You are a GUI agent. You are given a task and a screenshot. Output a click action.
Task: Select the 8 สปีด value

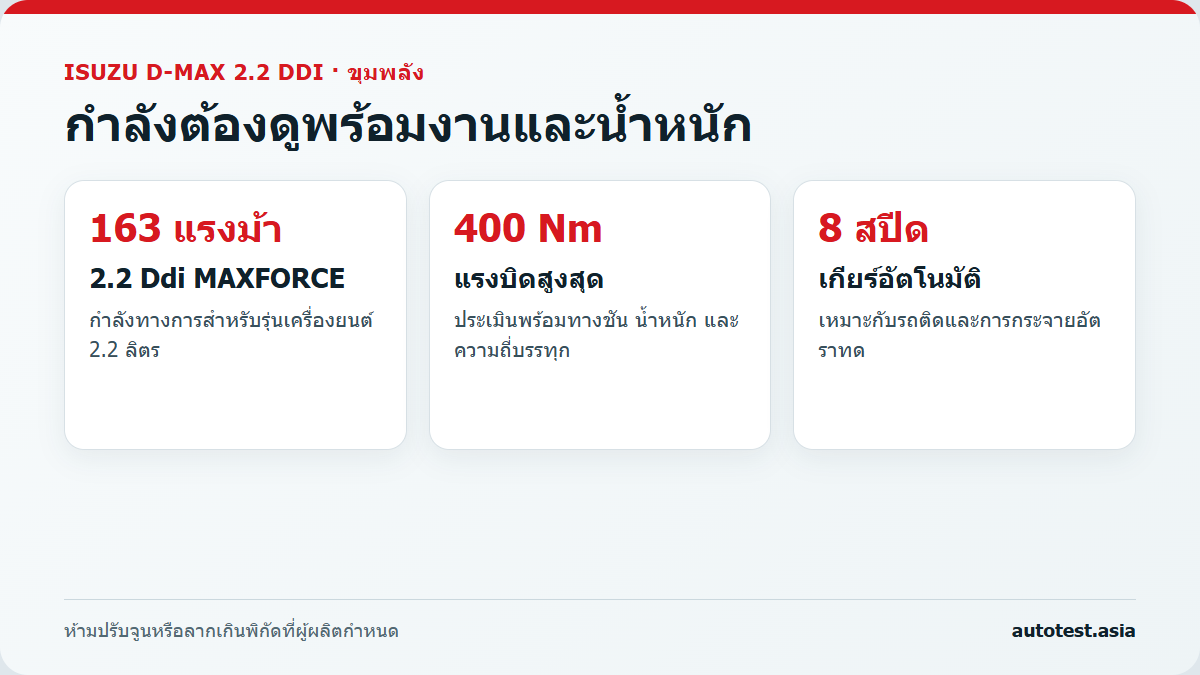pos(873,229)
